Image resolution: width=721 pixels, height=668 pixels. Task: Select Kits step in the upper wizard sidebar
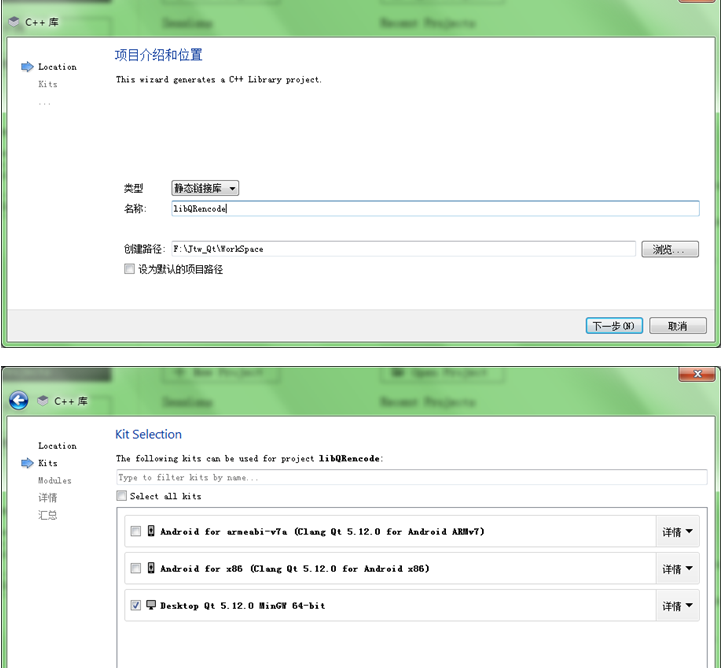pos(48,84)
